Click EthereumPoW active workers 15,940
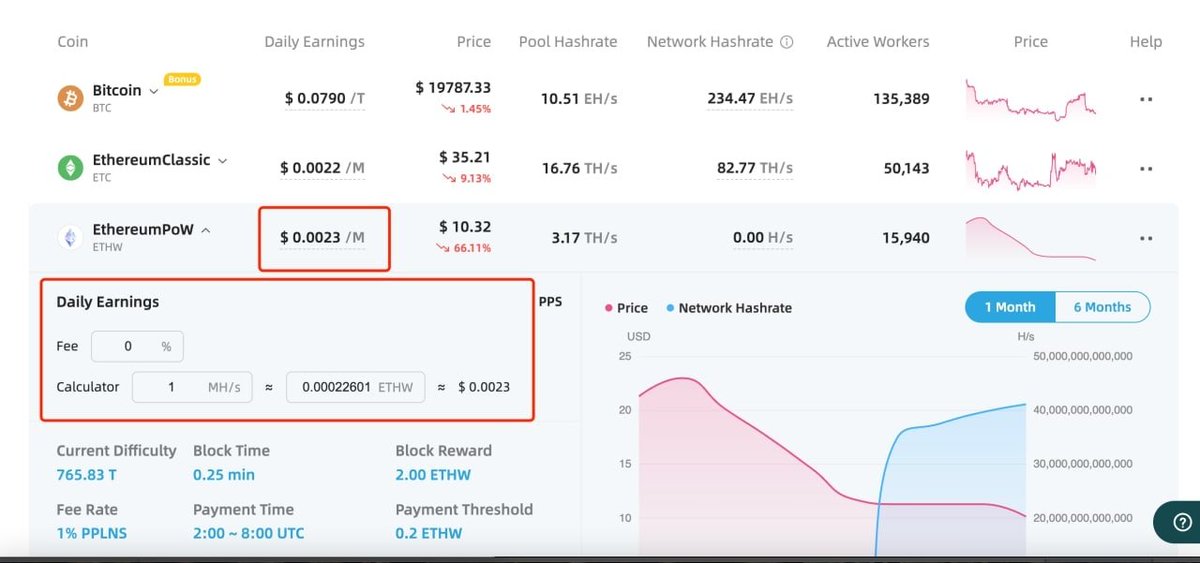 (x=905, y=238)
